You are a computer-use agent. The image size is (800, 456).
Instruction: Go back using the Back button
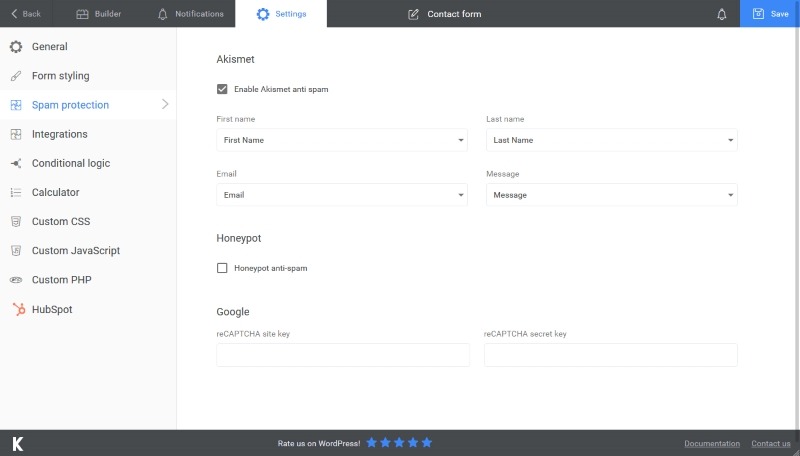point(26,14)
